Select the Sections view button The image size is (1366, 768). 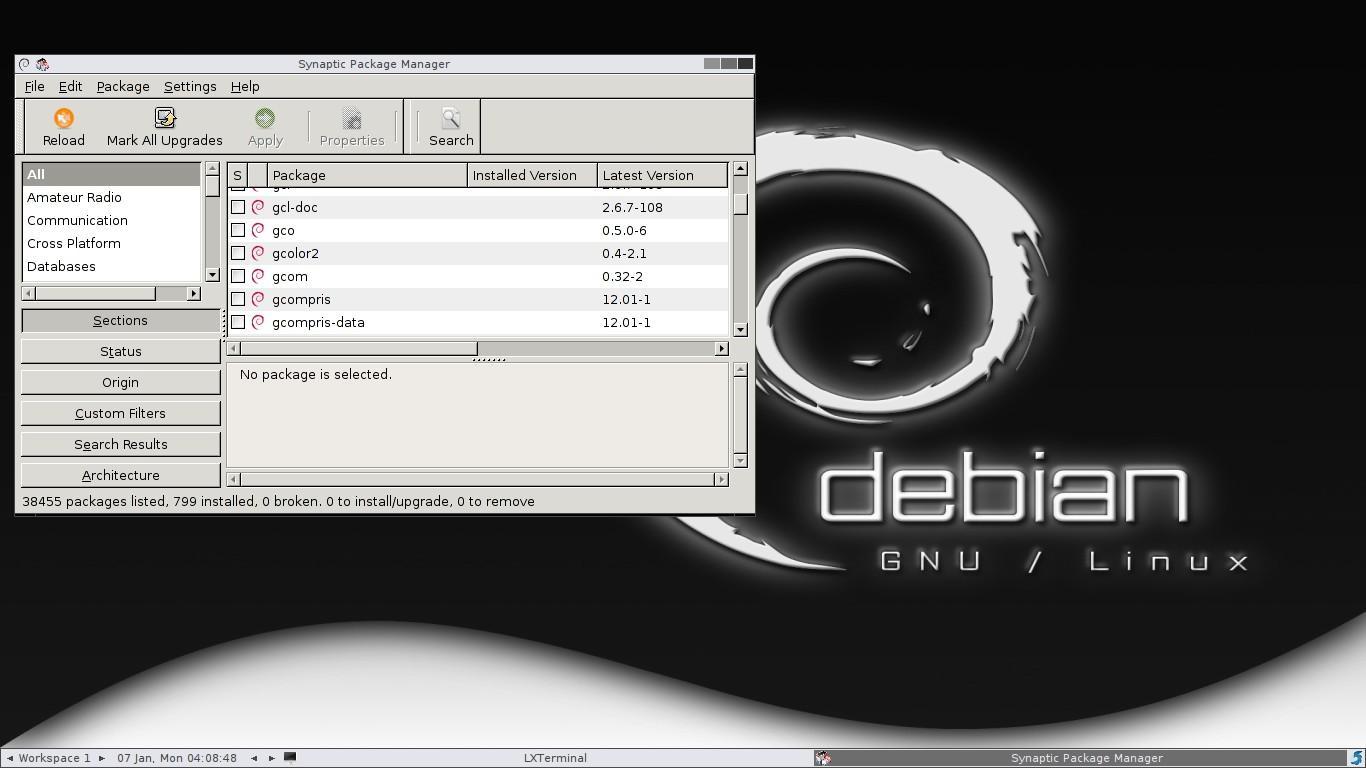pos(121,320)
